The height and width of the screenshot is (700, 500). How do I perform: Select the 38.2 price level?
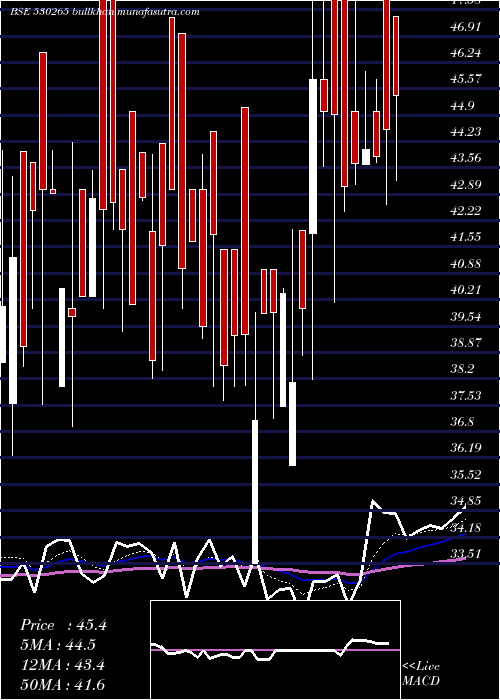[x=462, y=369]
